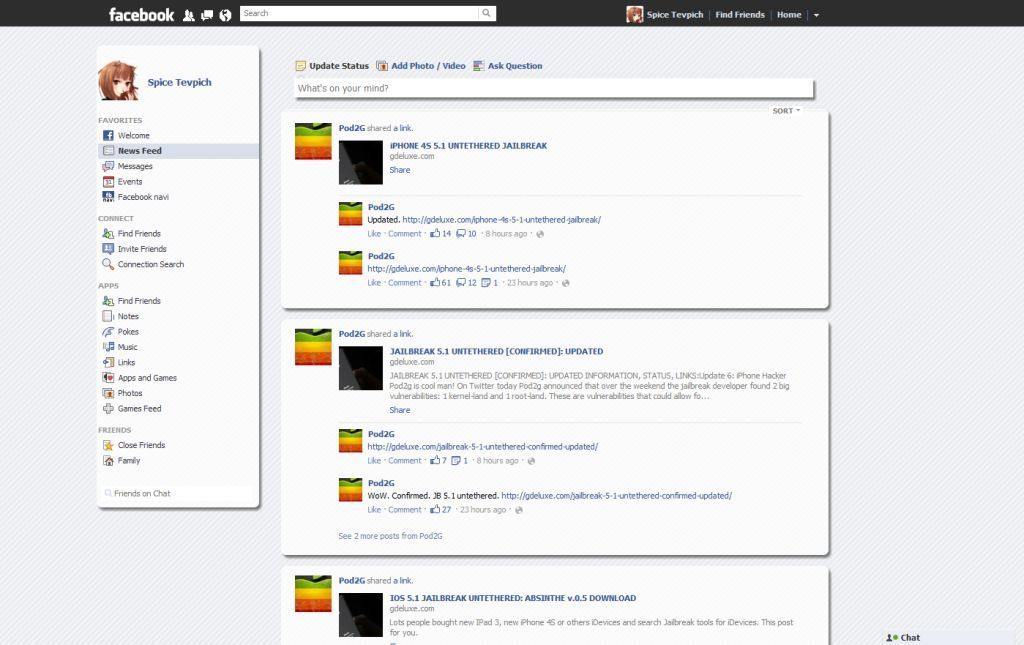Open notifications globe icon in top bar
This screenshot has height=645, width=1024.
coord(225,15)
